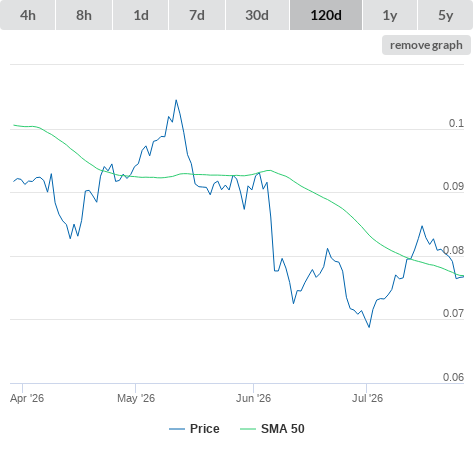The width and height of the screenshot is (474, 455).
Task: Toggle the Price series in legend
Action: point(204,429)
